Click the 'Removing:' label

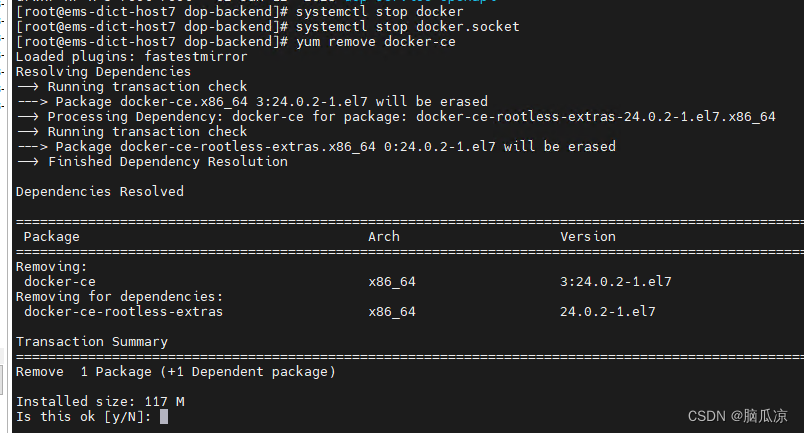52,267
